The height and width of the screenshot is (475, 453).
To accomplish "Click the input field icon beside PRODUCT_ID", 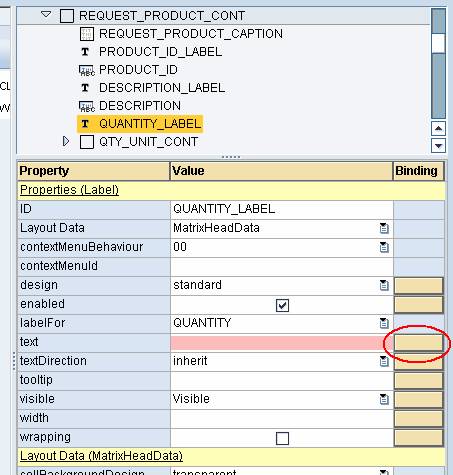I will [x=87, y=70].
